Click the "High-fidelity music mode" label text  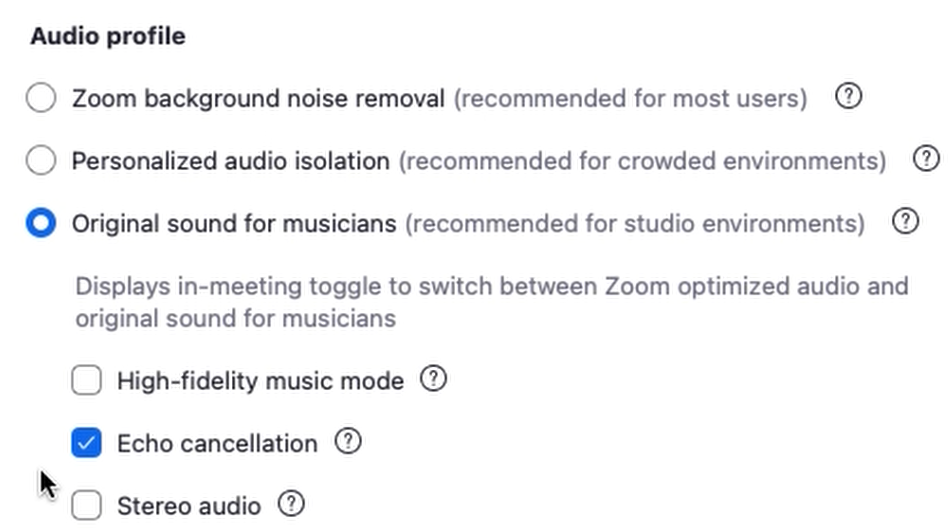click(x=260, y=381)
